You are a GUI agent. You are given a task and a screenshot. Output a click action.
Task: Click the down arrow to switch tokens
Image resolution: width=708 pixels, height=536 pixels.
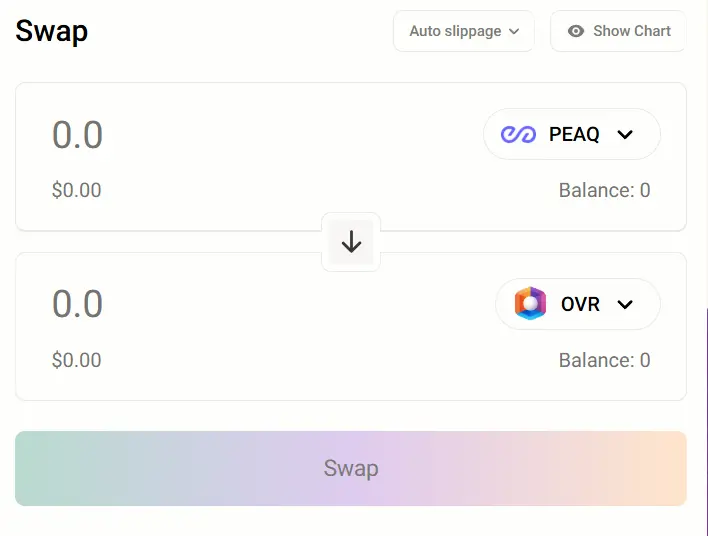click(351, 242)
